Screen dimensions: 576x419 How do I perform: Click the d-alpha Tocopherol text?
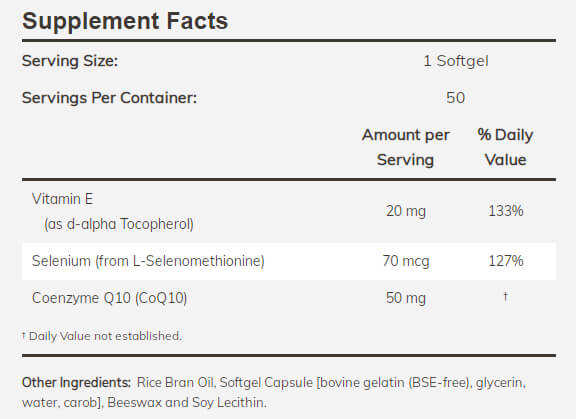coord(130,224)
